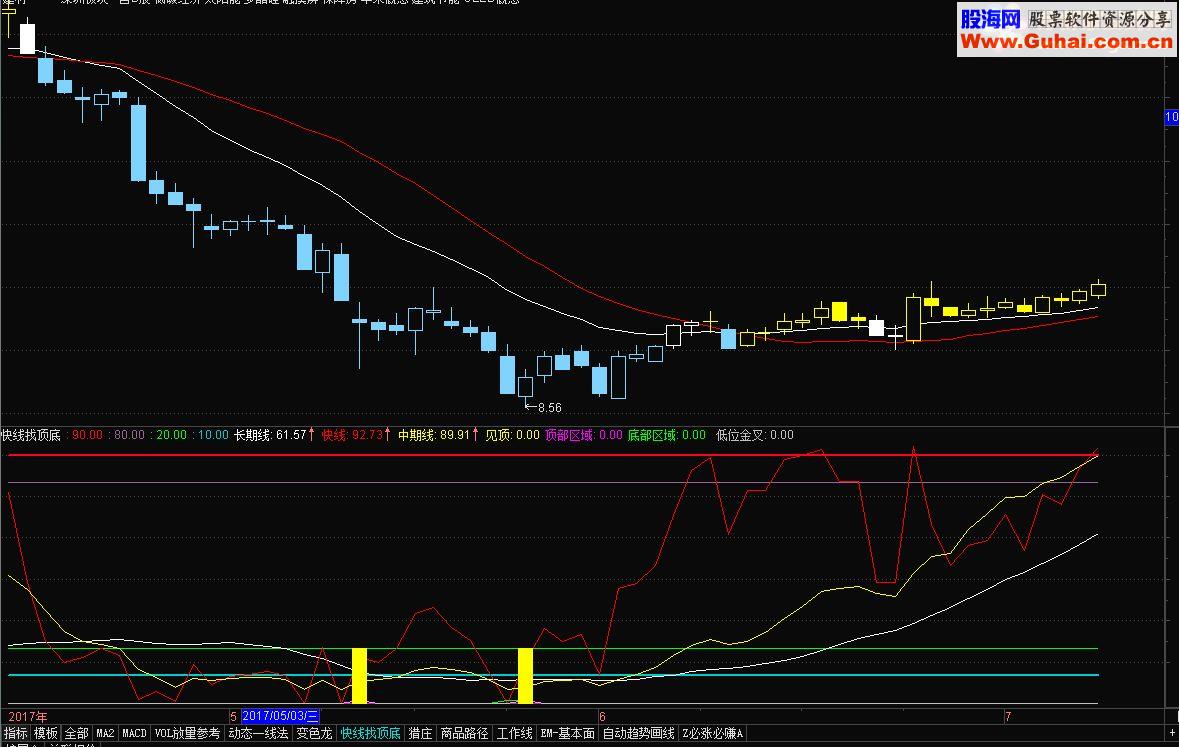Click the month 6 axis marker

click(x=602, y=716)
